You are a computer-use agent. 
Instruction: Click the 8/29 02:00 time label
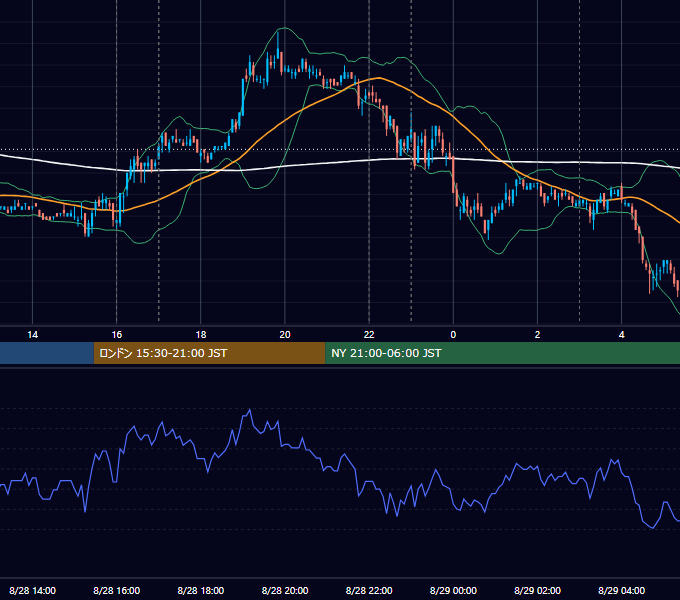537,590
